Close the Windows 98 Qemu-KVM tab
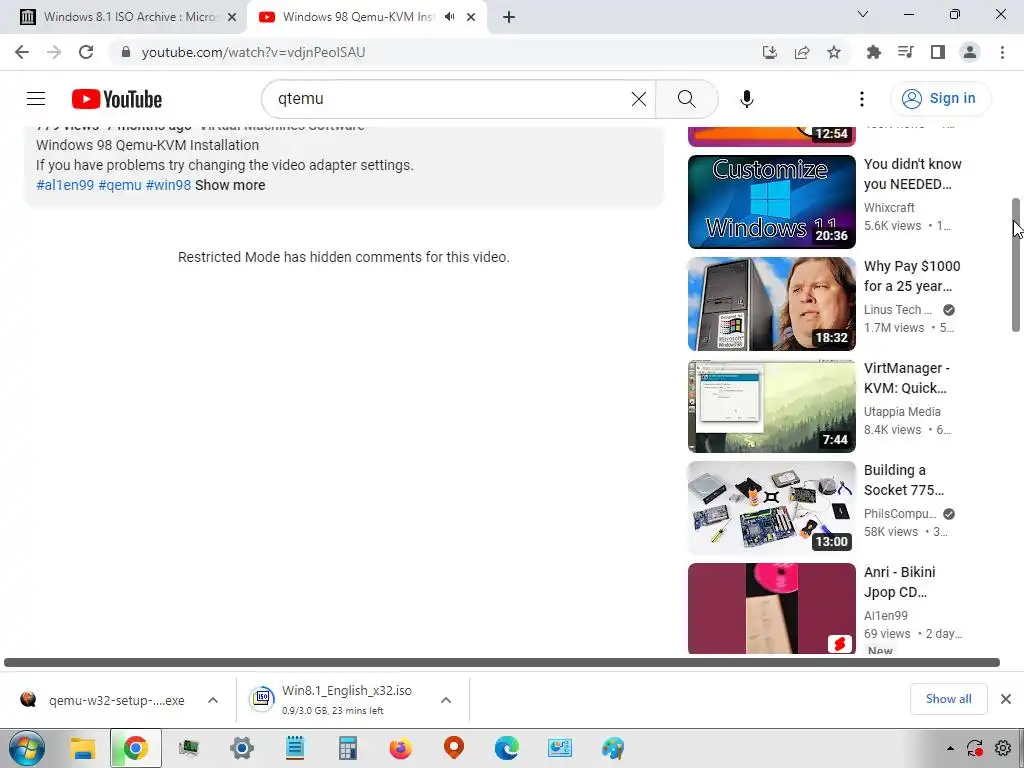 point(471,17)
